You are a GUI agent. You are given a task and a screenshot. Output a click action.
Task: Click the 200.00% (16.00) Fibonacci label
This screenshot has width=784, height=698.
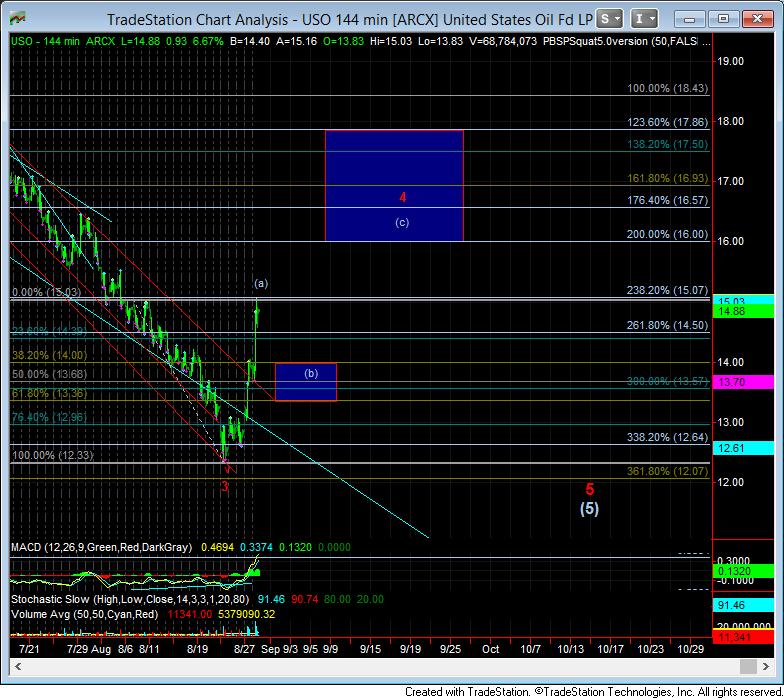[668, 234]
